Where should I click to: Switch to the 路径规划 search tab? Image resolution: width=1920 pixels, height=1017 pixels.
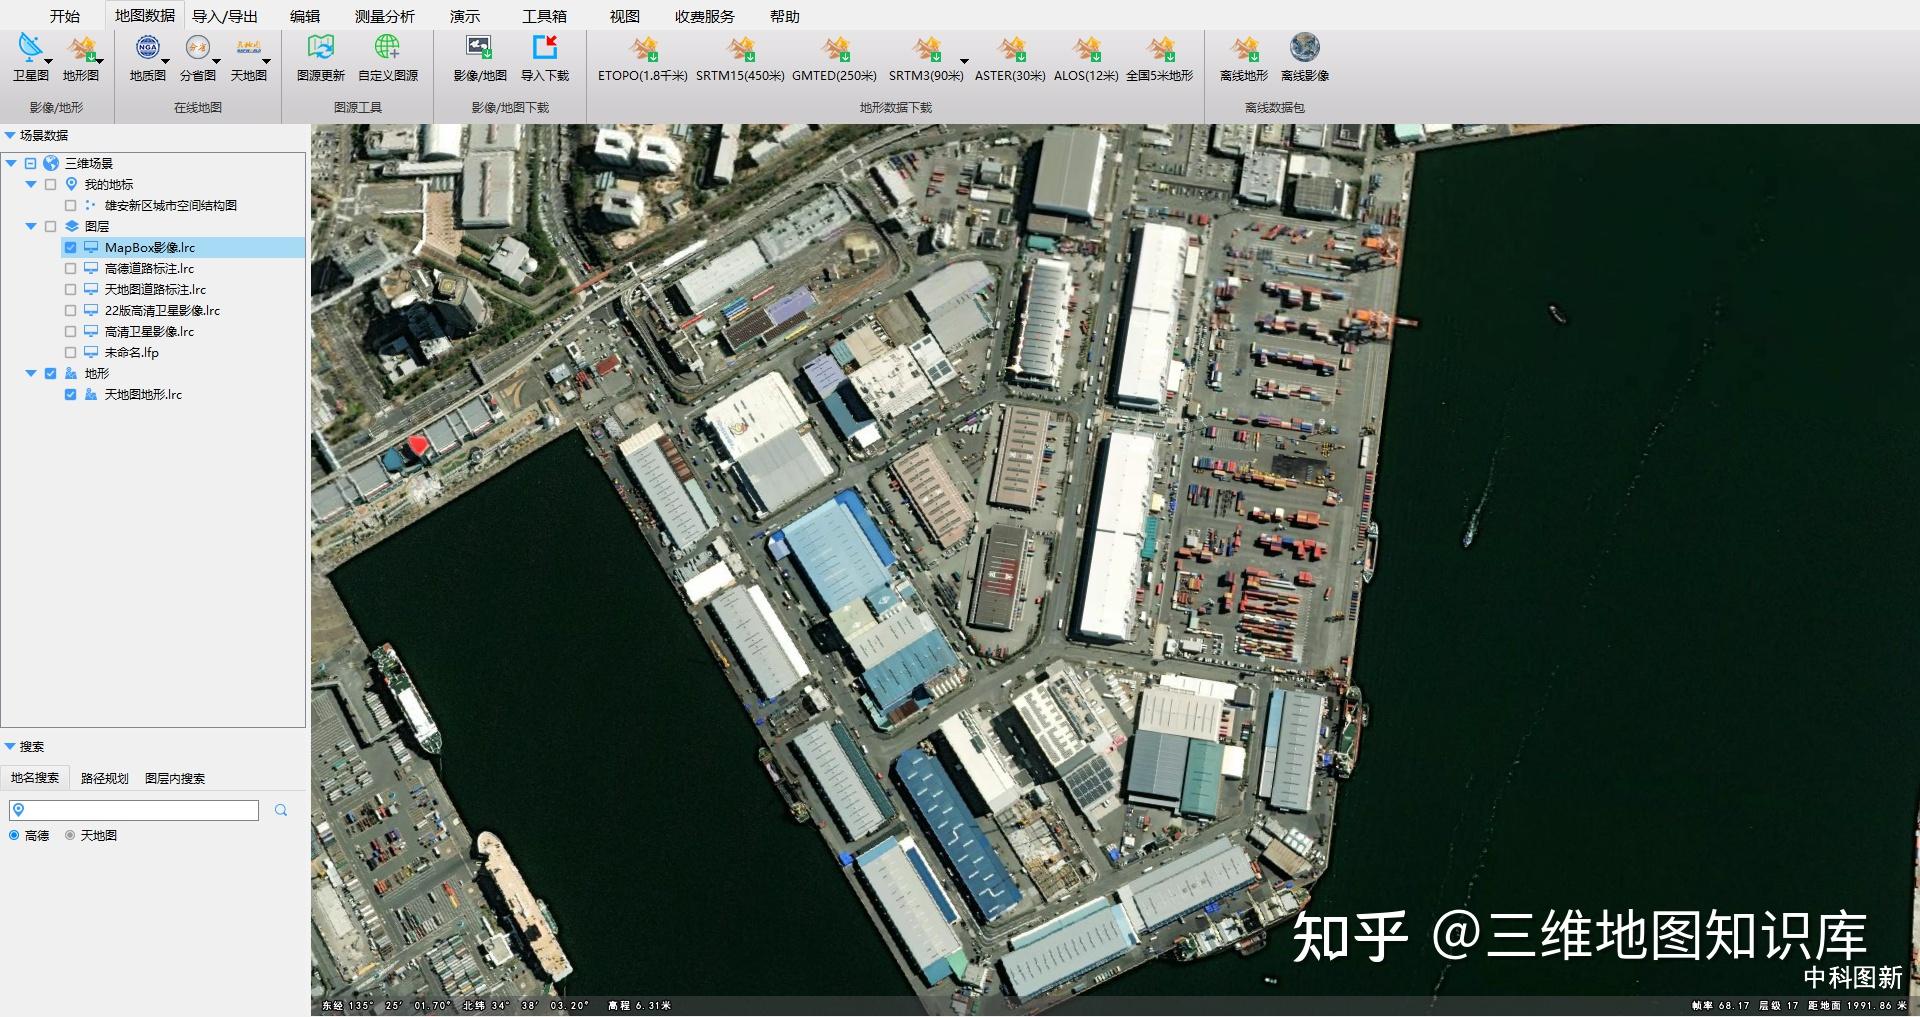[x=104, y=778]
